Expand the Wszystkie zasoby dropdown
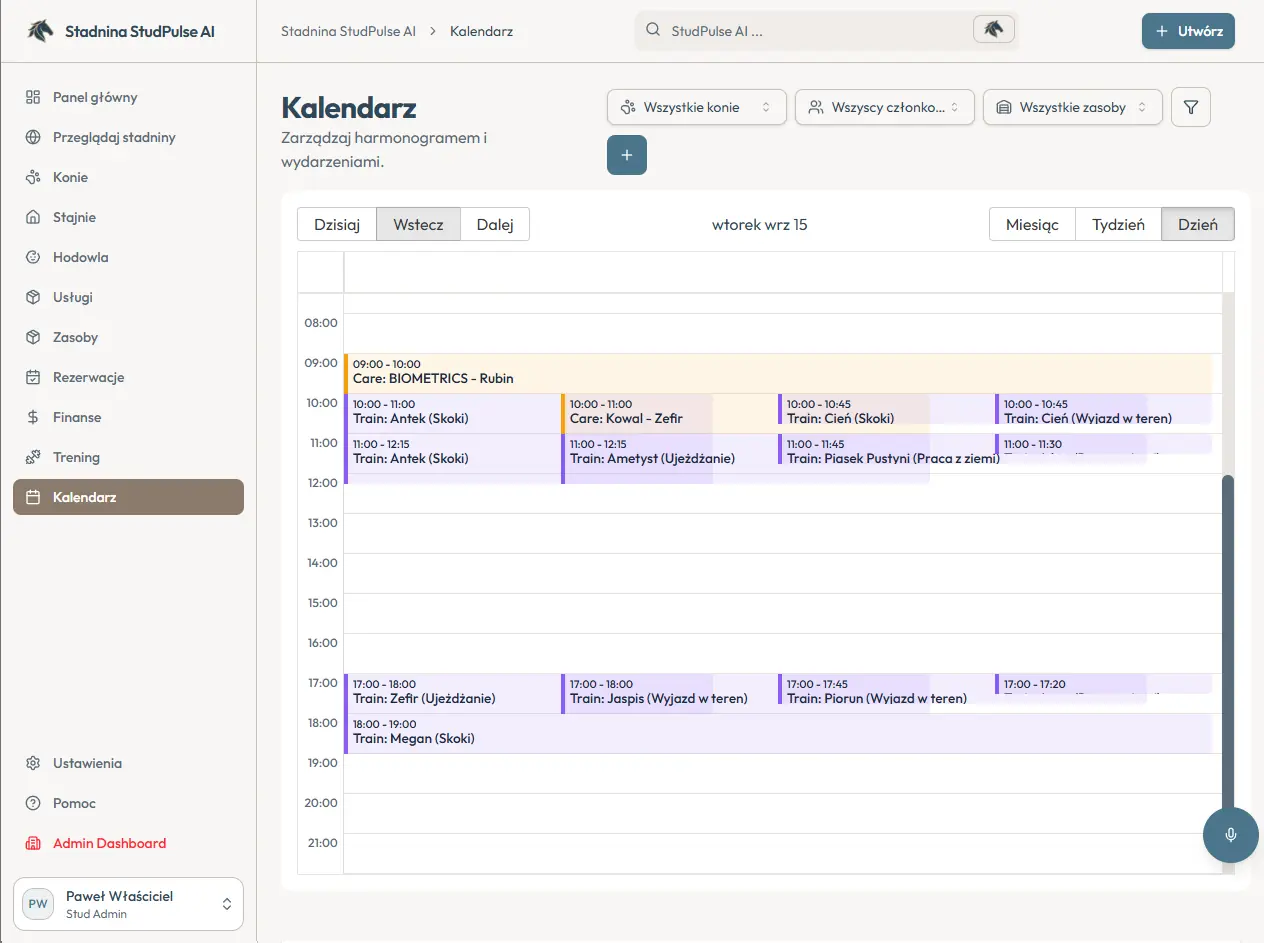Image resolution: width=1264 pixels, height=943 pixels. [1073, 107]
